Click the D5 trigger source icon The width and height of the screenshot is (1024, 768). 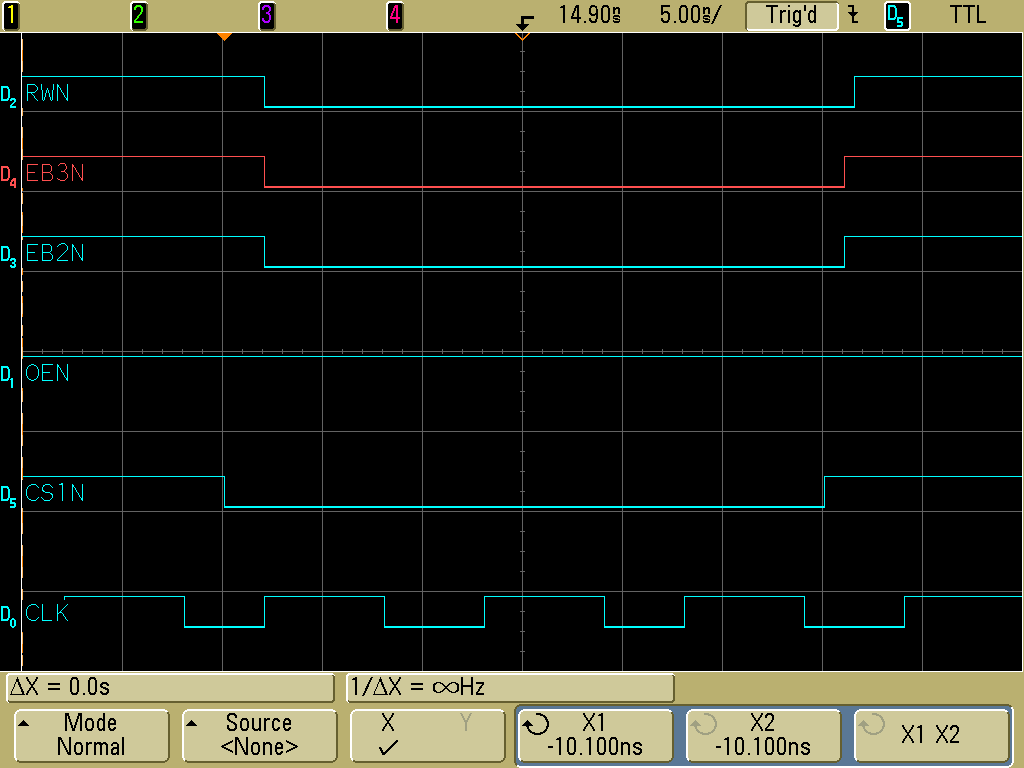point(897,16)
